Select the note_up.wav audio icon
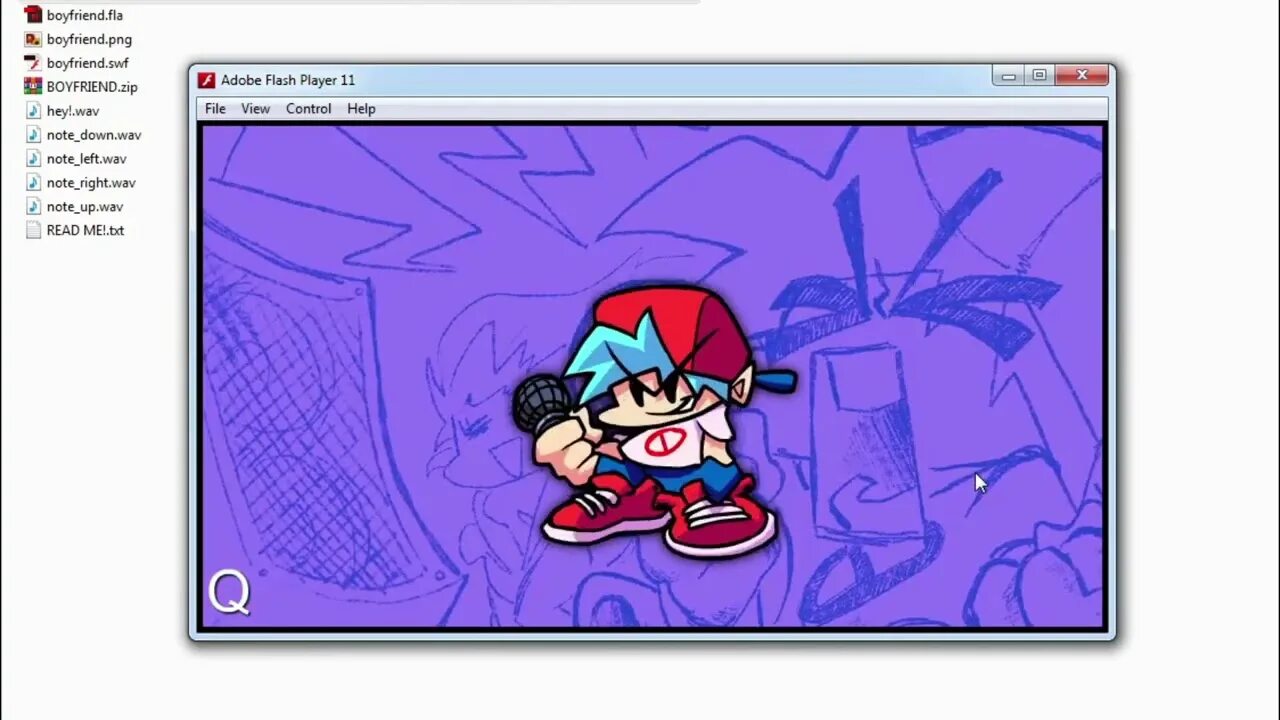The width and height of the screenshot is (1280, 720). point(33,207)
